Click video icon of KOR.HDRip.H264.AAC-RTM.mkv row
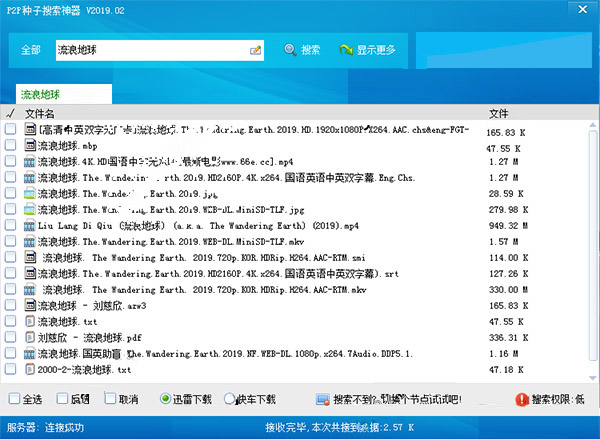 (29, 290)
